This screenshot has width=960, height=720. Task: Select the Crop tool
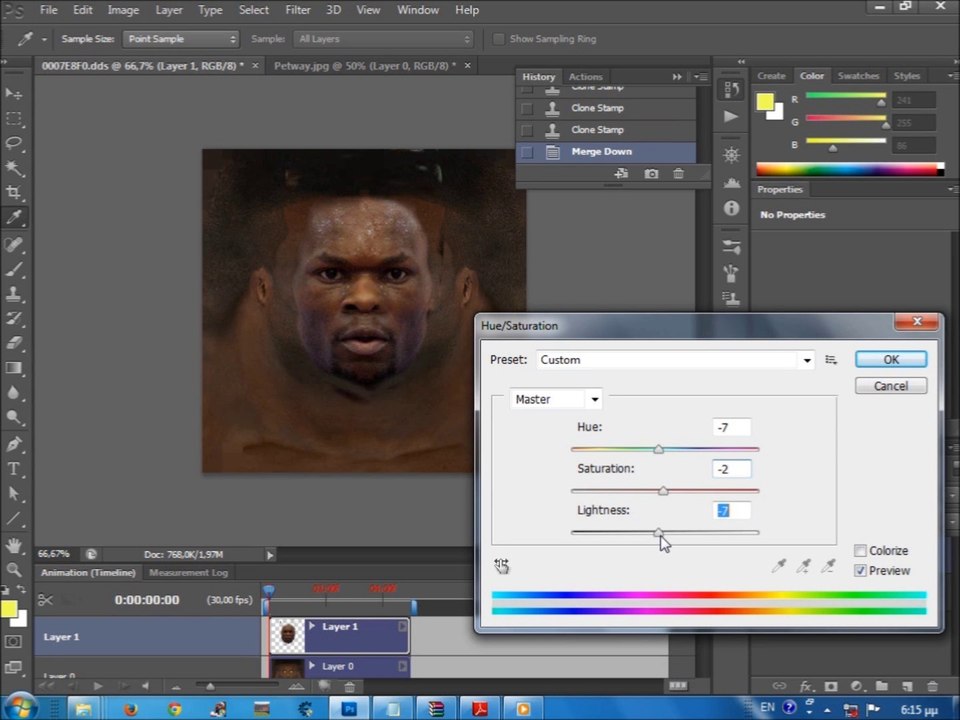(13, 192)
